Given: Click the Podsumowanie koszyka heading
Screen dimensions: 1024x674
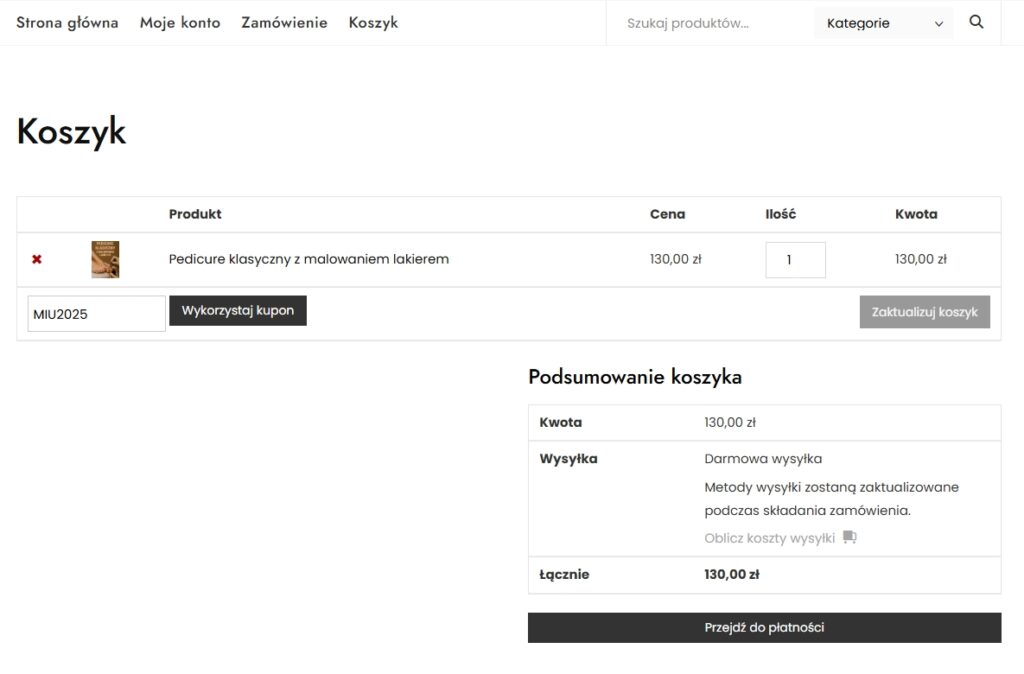Looking at the screenshot, I should [635, 377].
